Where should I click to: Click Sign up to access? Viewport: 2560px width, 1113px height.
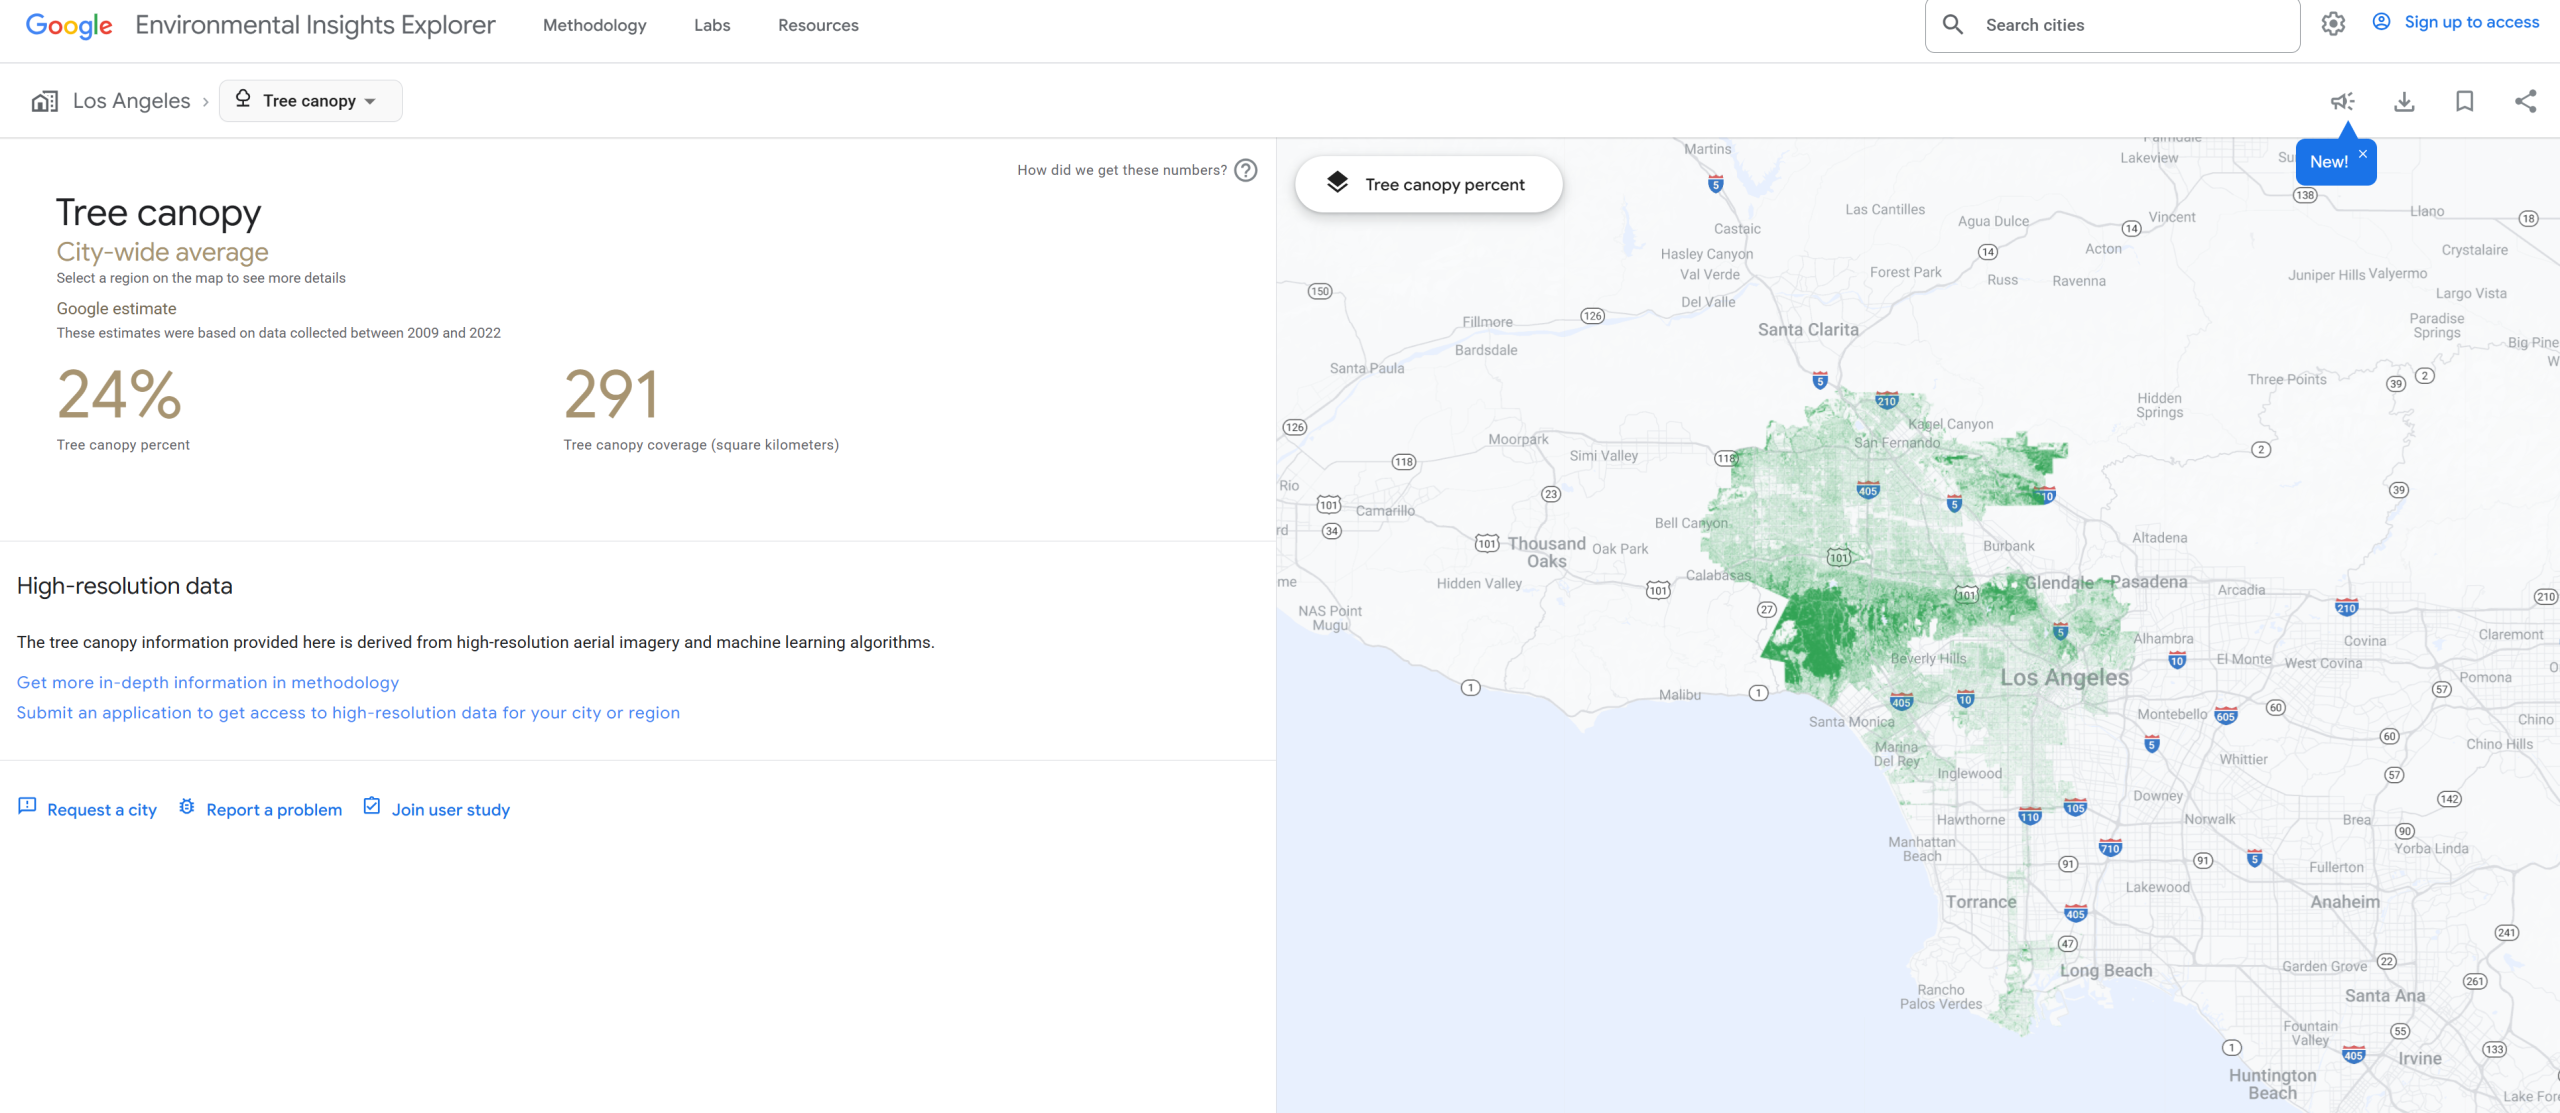[2470, 22]
